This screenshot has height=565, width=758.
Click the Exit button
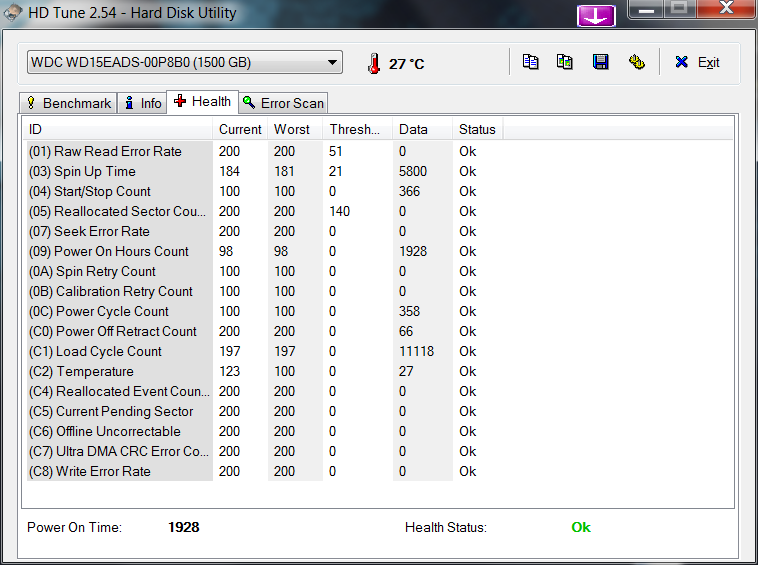coord(697,62)
